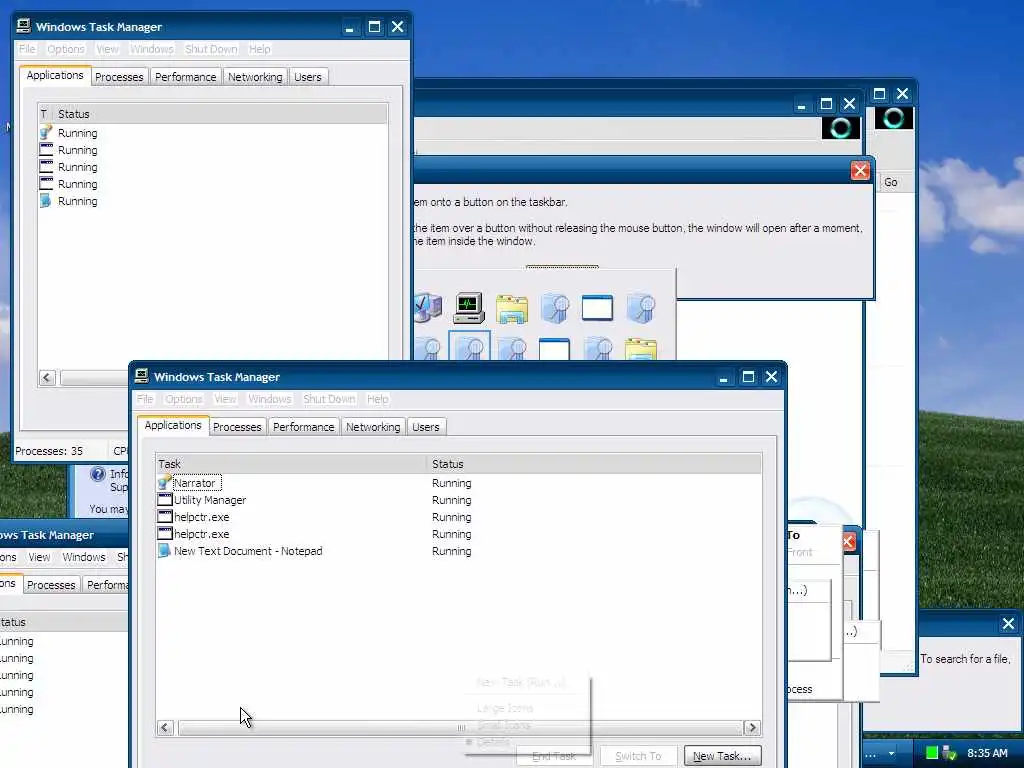Click title bar icon of front Task Manager
This screenshot has width=1024, height=768.
click(x=142, y=376)
